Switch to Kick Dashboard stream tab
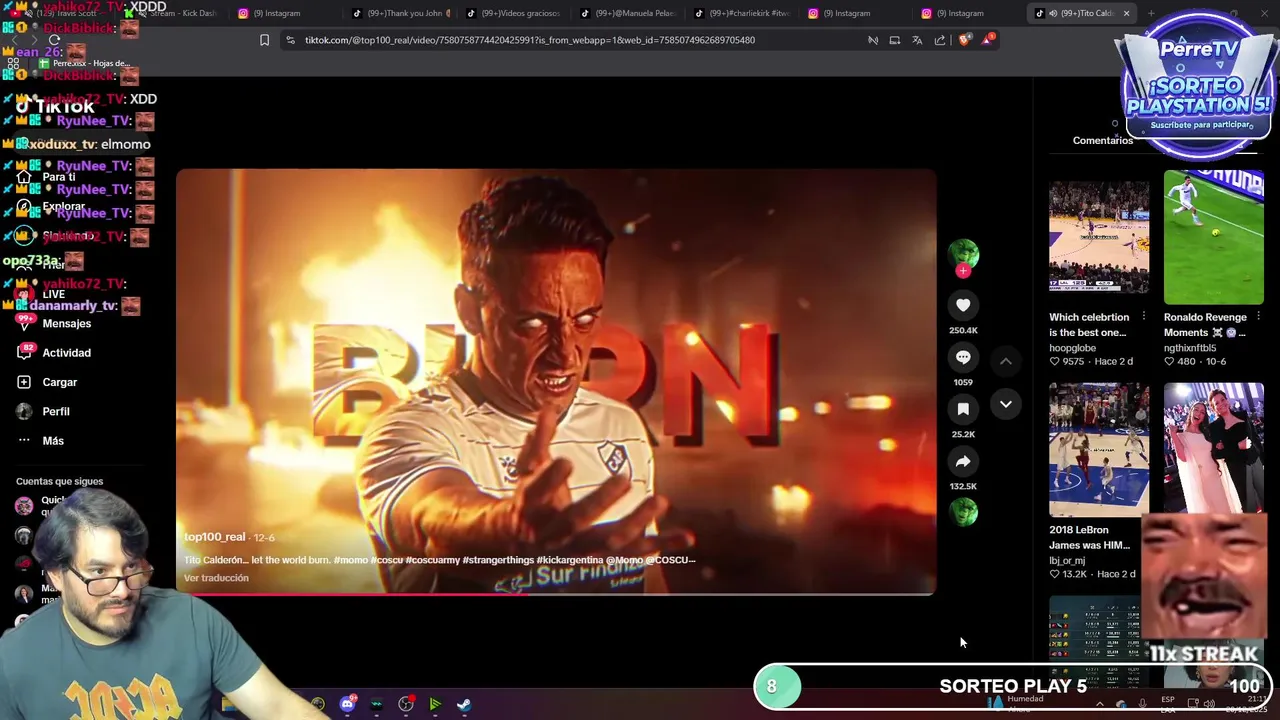The width and height of the screenshot is (1280, 720). click(175, 13)
